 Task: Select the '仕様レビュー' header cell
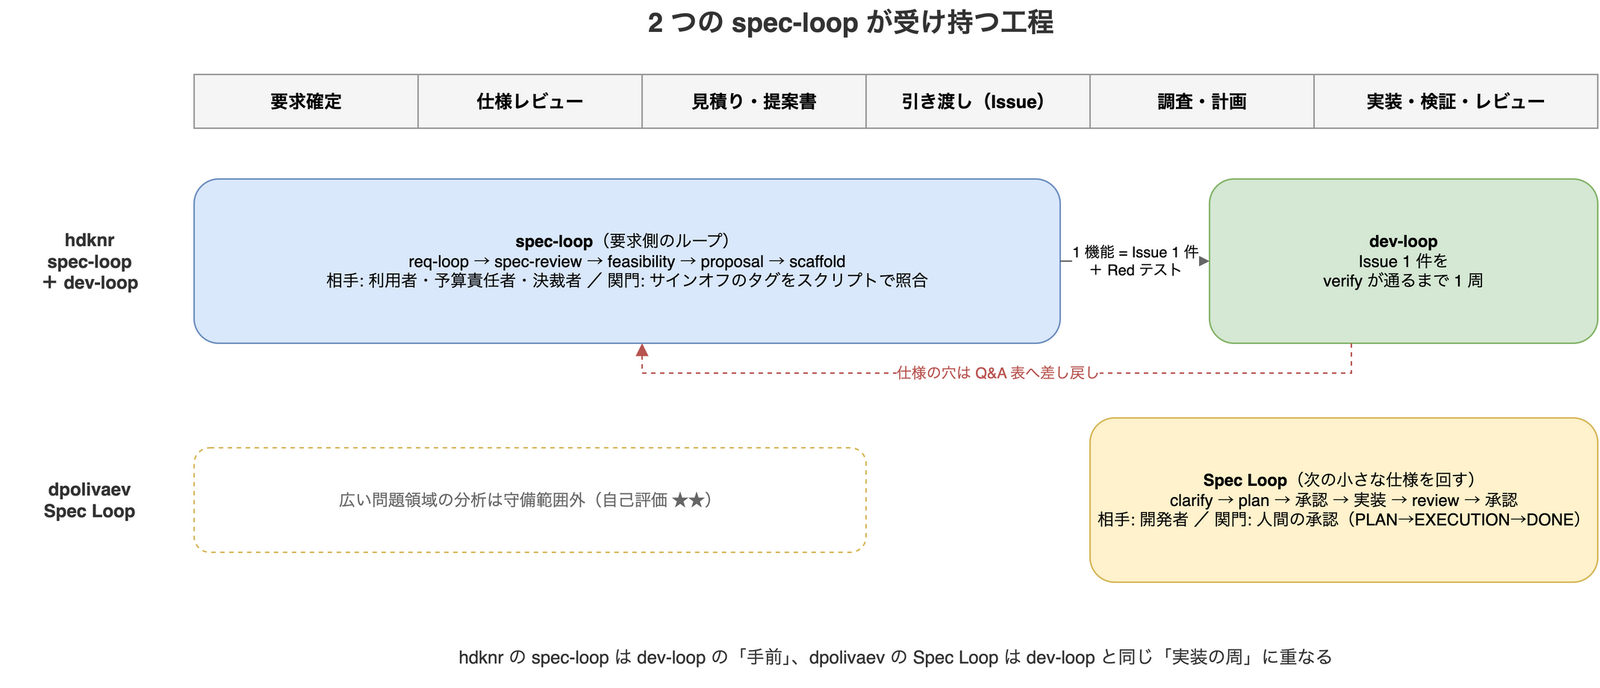point(530,101)
